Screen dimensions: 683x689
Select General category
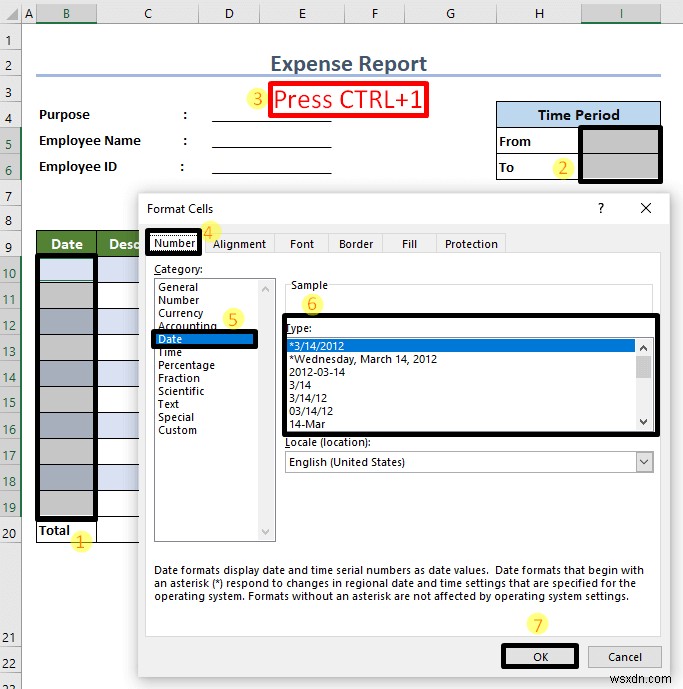(x=178, y=287)
